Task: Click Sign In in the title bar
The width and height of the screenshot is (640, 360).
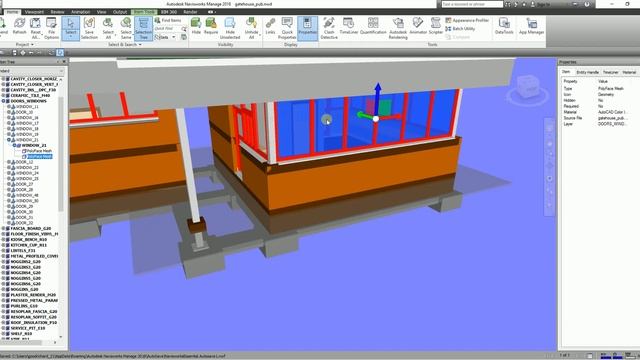Action: (x=543, y=4)
